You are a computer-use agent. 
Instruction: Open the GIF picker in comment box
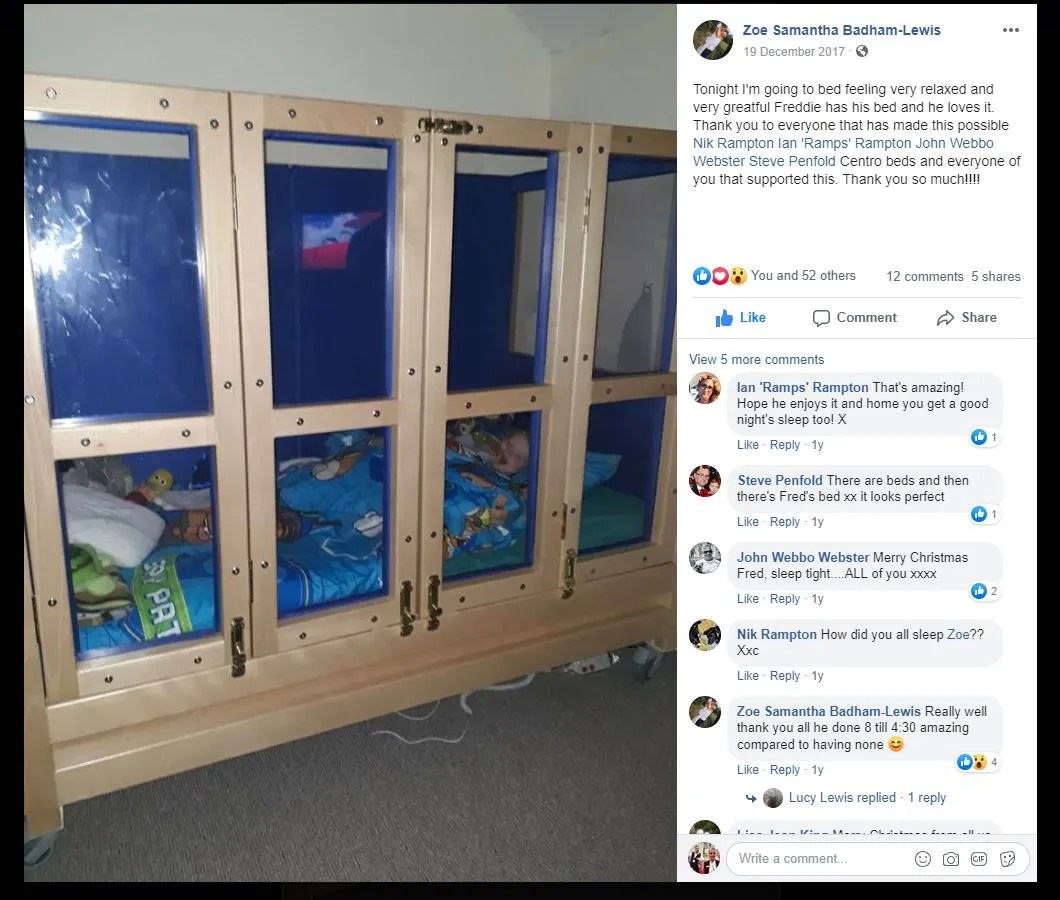(979, 859)
